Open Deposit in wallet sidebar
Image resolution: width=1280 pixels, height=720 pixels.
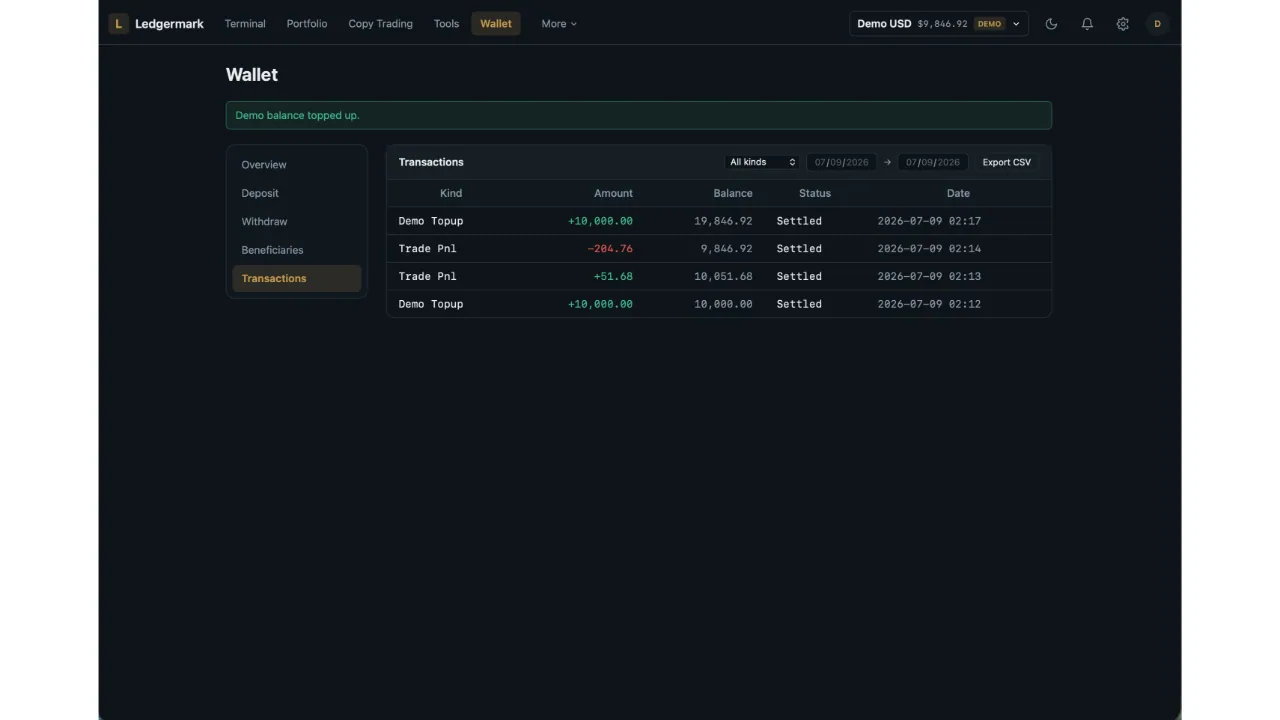pyautogui.click(x=296, y=193)
